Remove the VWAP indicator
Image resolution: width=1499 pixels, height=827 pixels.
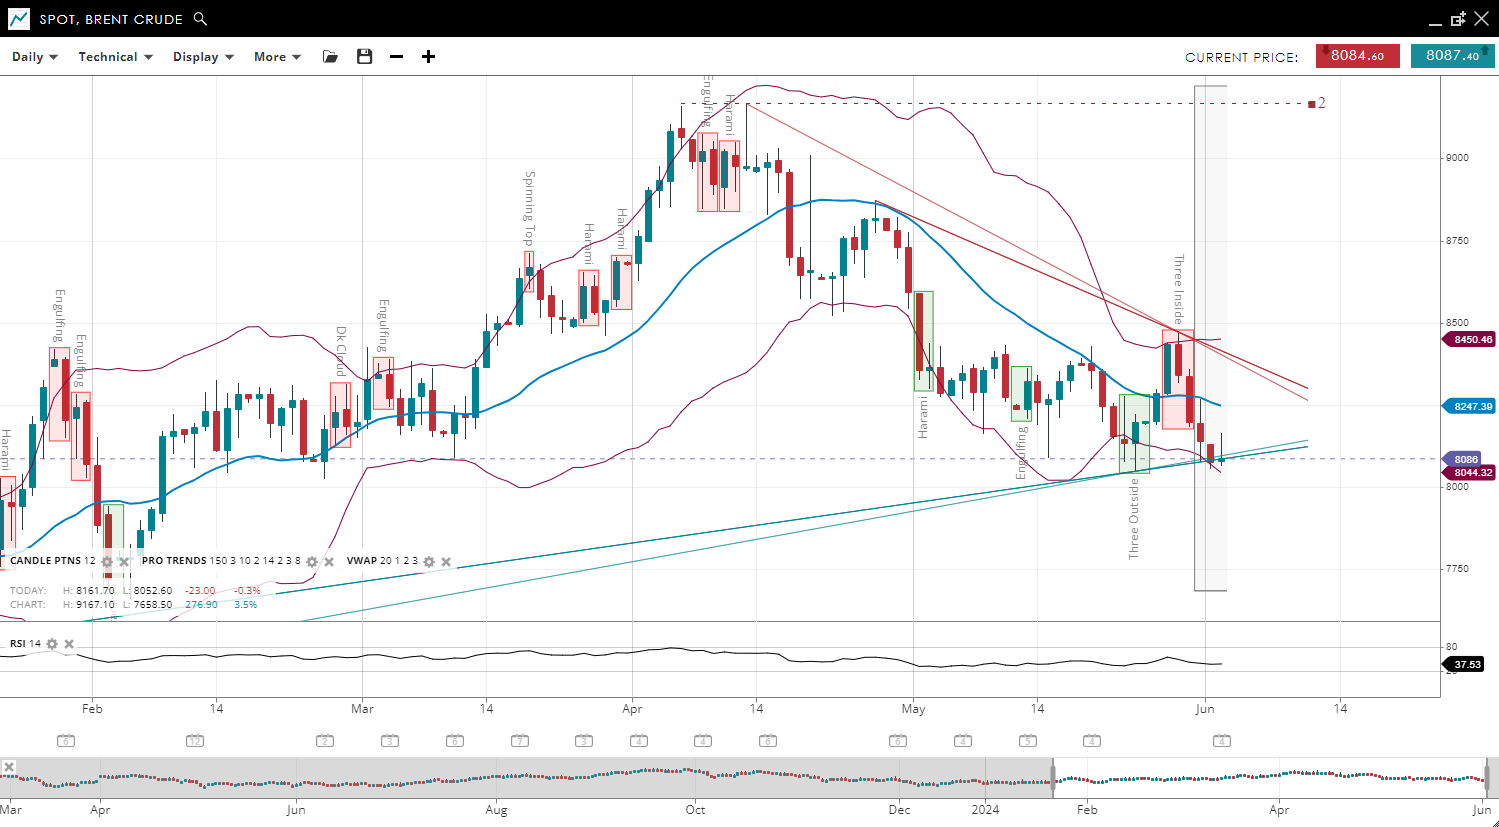tap(446, 562)
